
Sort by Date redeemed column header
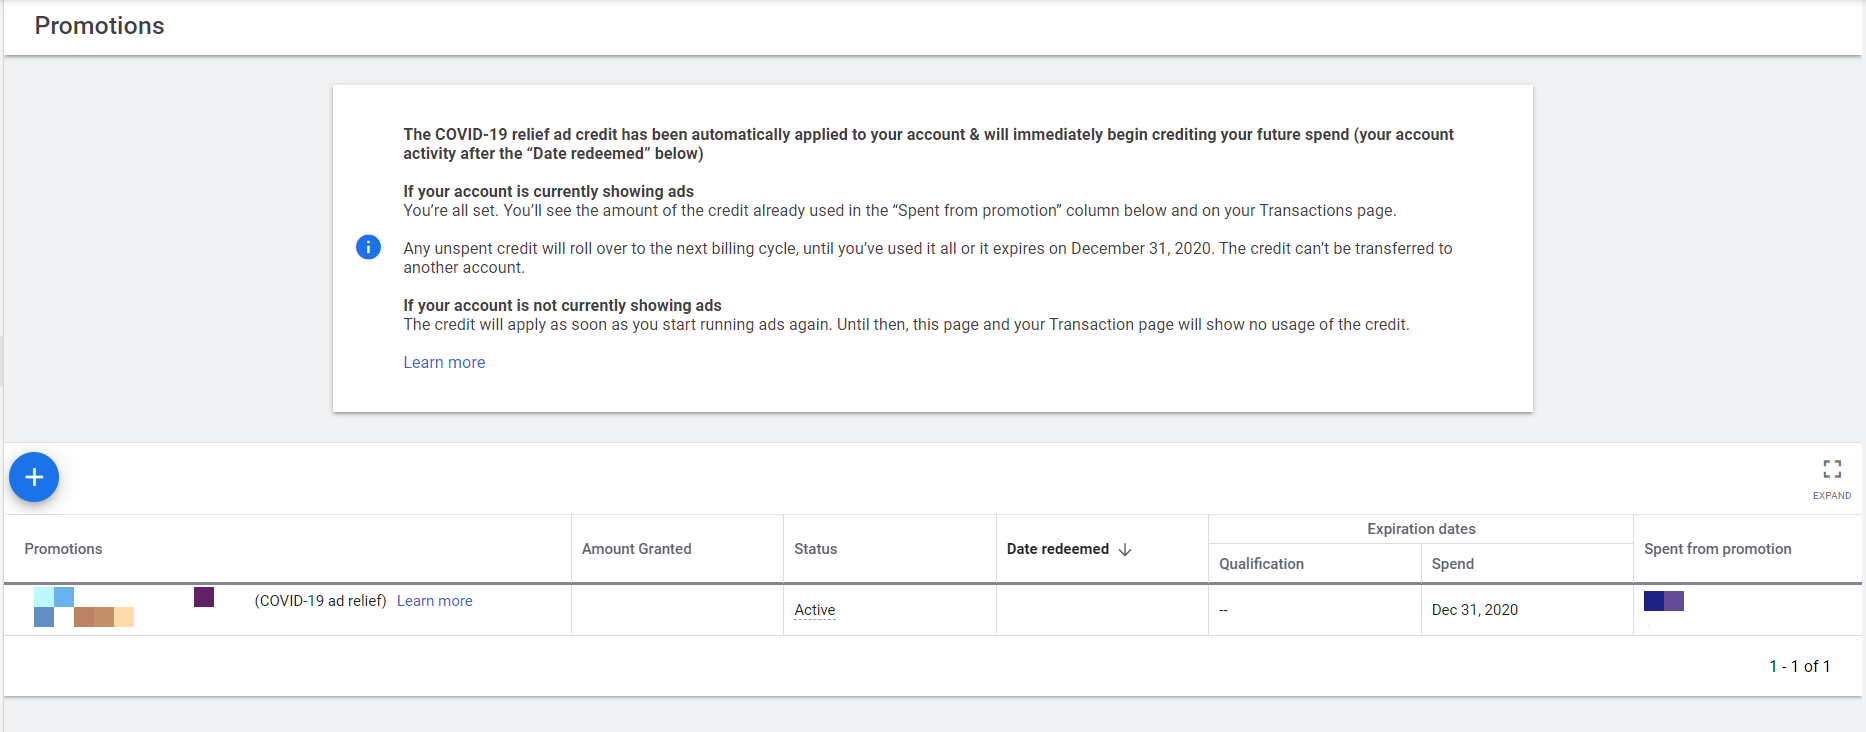(1057, 549)
